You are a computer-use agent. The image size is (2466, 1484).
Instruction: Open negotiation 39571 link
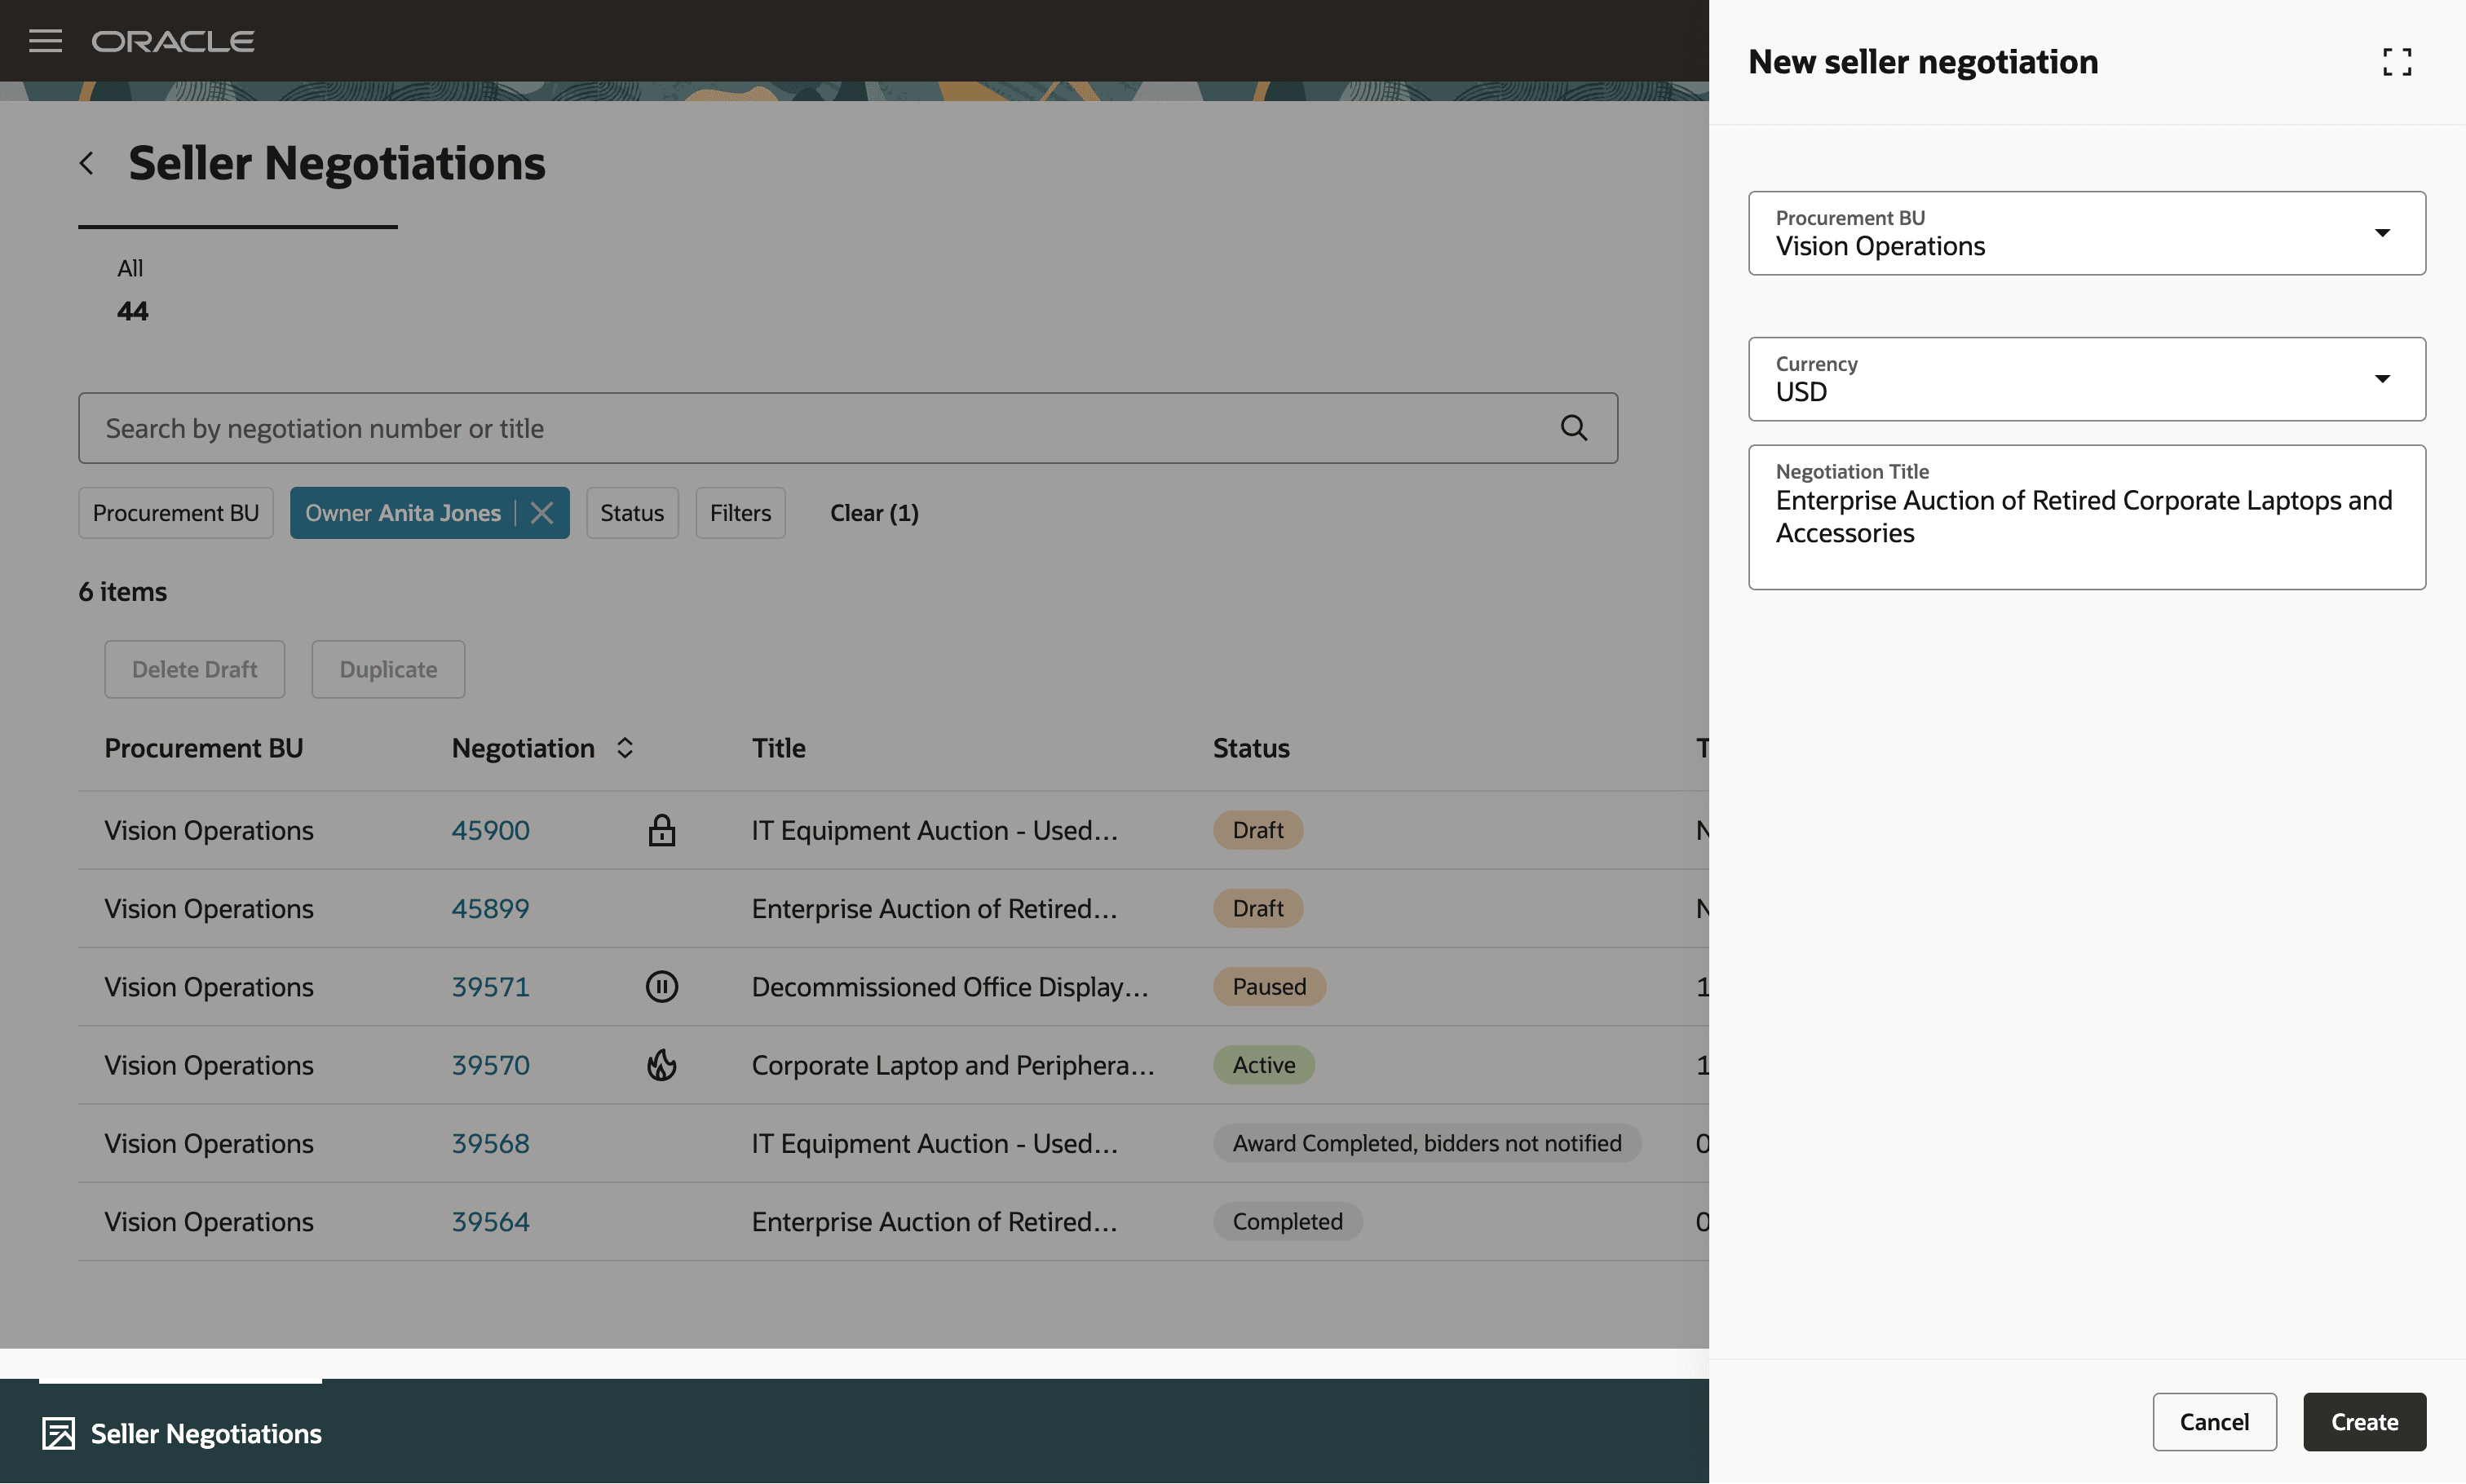(490, 987)
